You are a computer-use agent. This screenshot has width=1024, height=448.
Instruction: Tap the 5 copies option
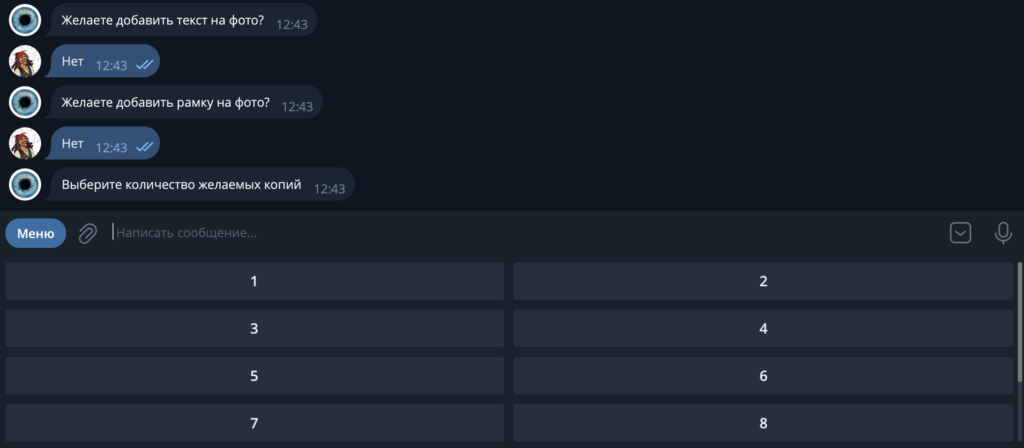pyautogui.click(x=254, y=376)
